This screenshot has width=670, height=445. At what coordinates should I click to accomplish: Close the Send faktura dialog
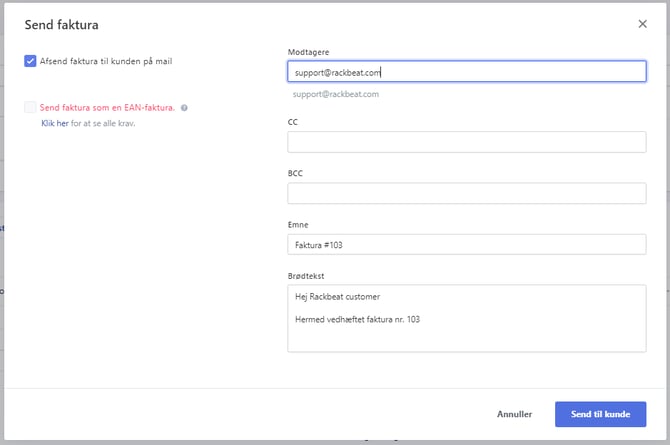click(642, 24)
